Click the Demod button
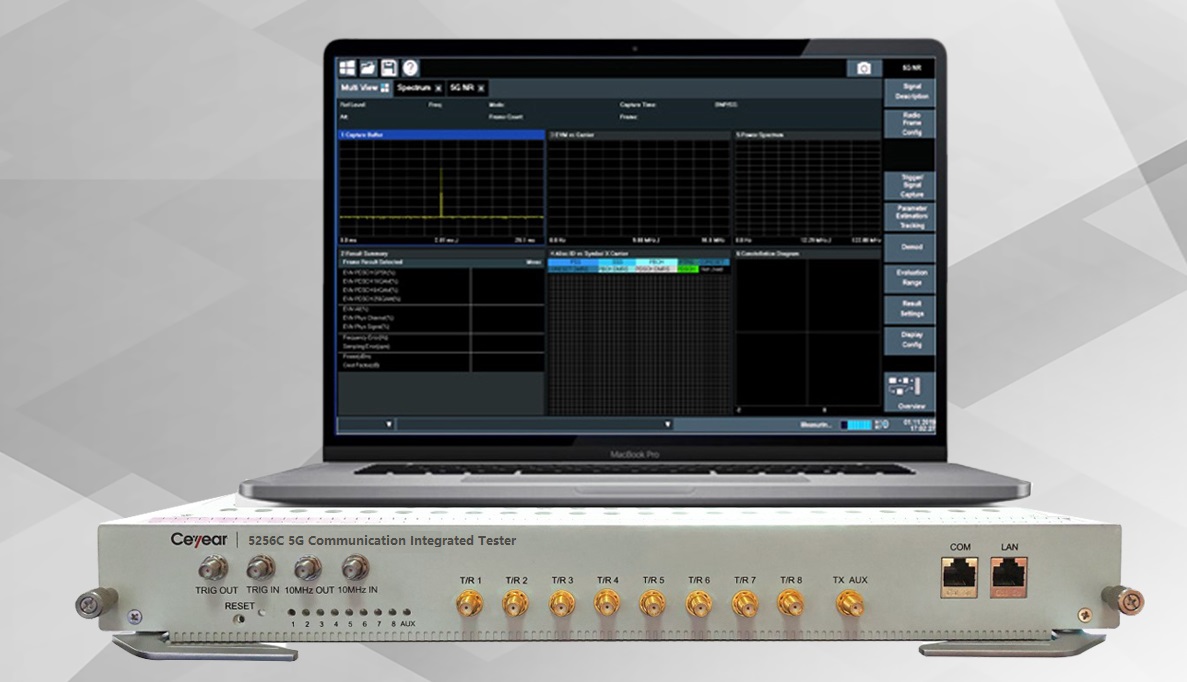The width and height of the screenshot is (1187, 682). coord(909,248)
